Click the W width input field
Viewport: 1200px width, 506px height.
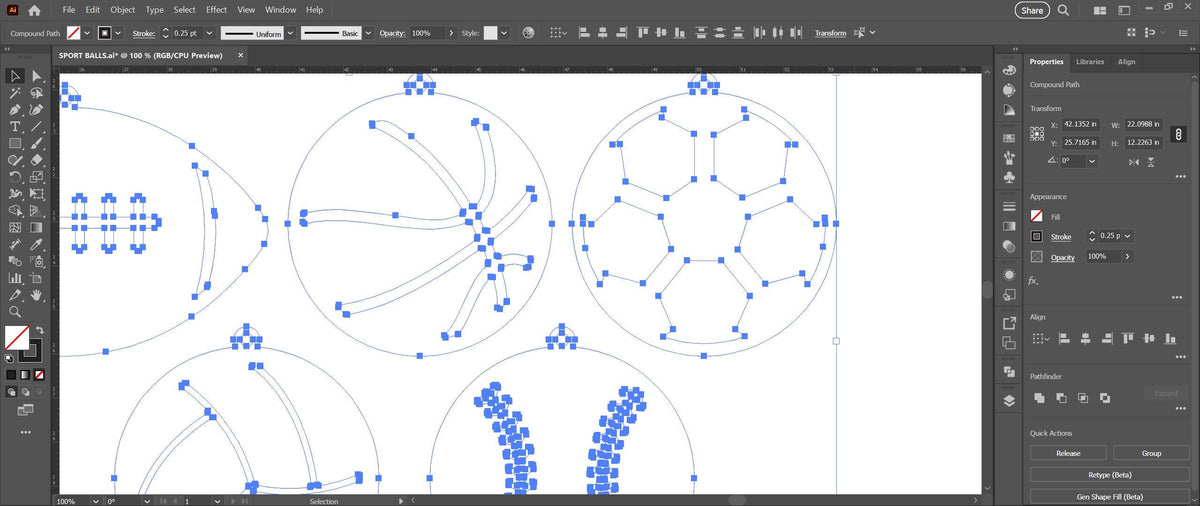pos(1142,125)
